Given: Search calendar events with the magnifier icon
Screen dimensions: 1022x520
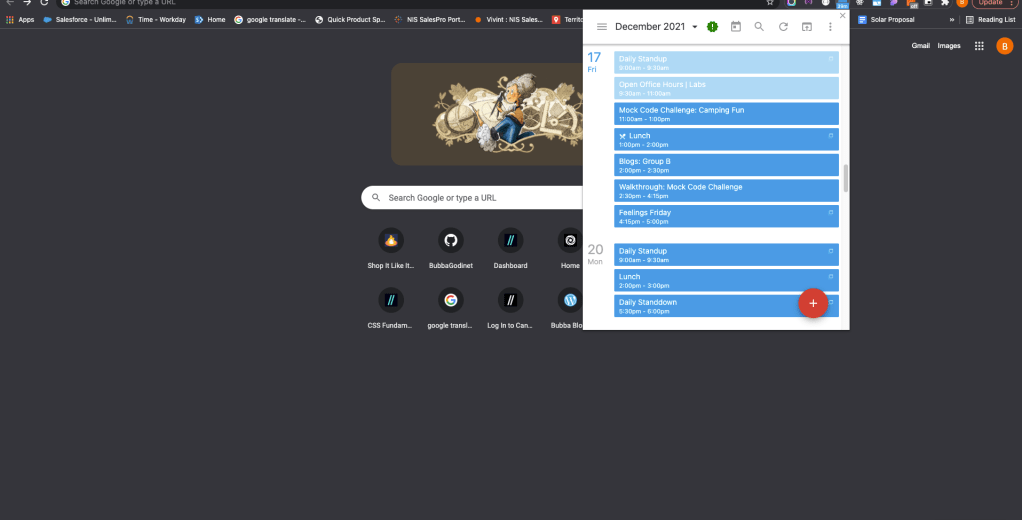Looking at the screenshot, I should [759, 27].
